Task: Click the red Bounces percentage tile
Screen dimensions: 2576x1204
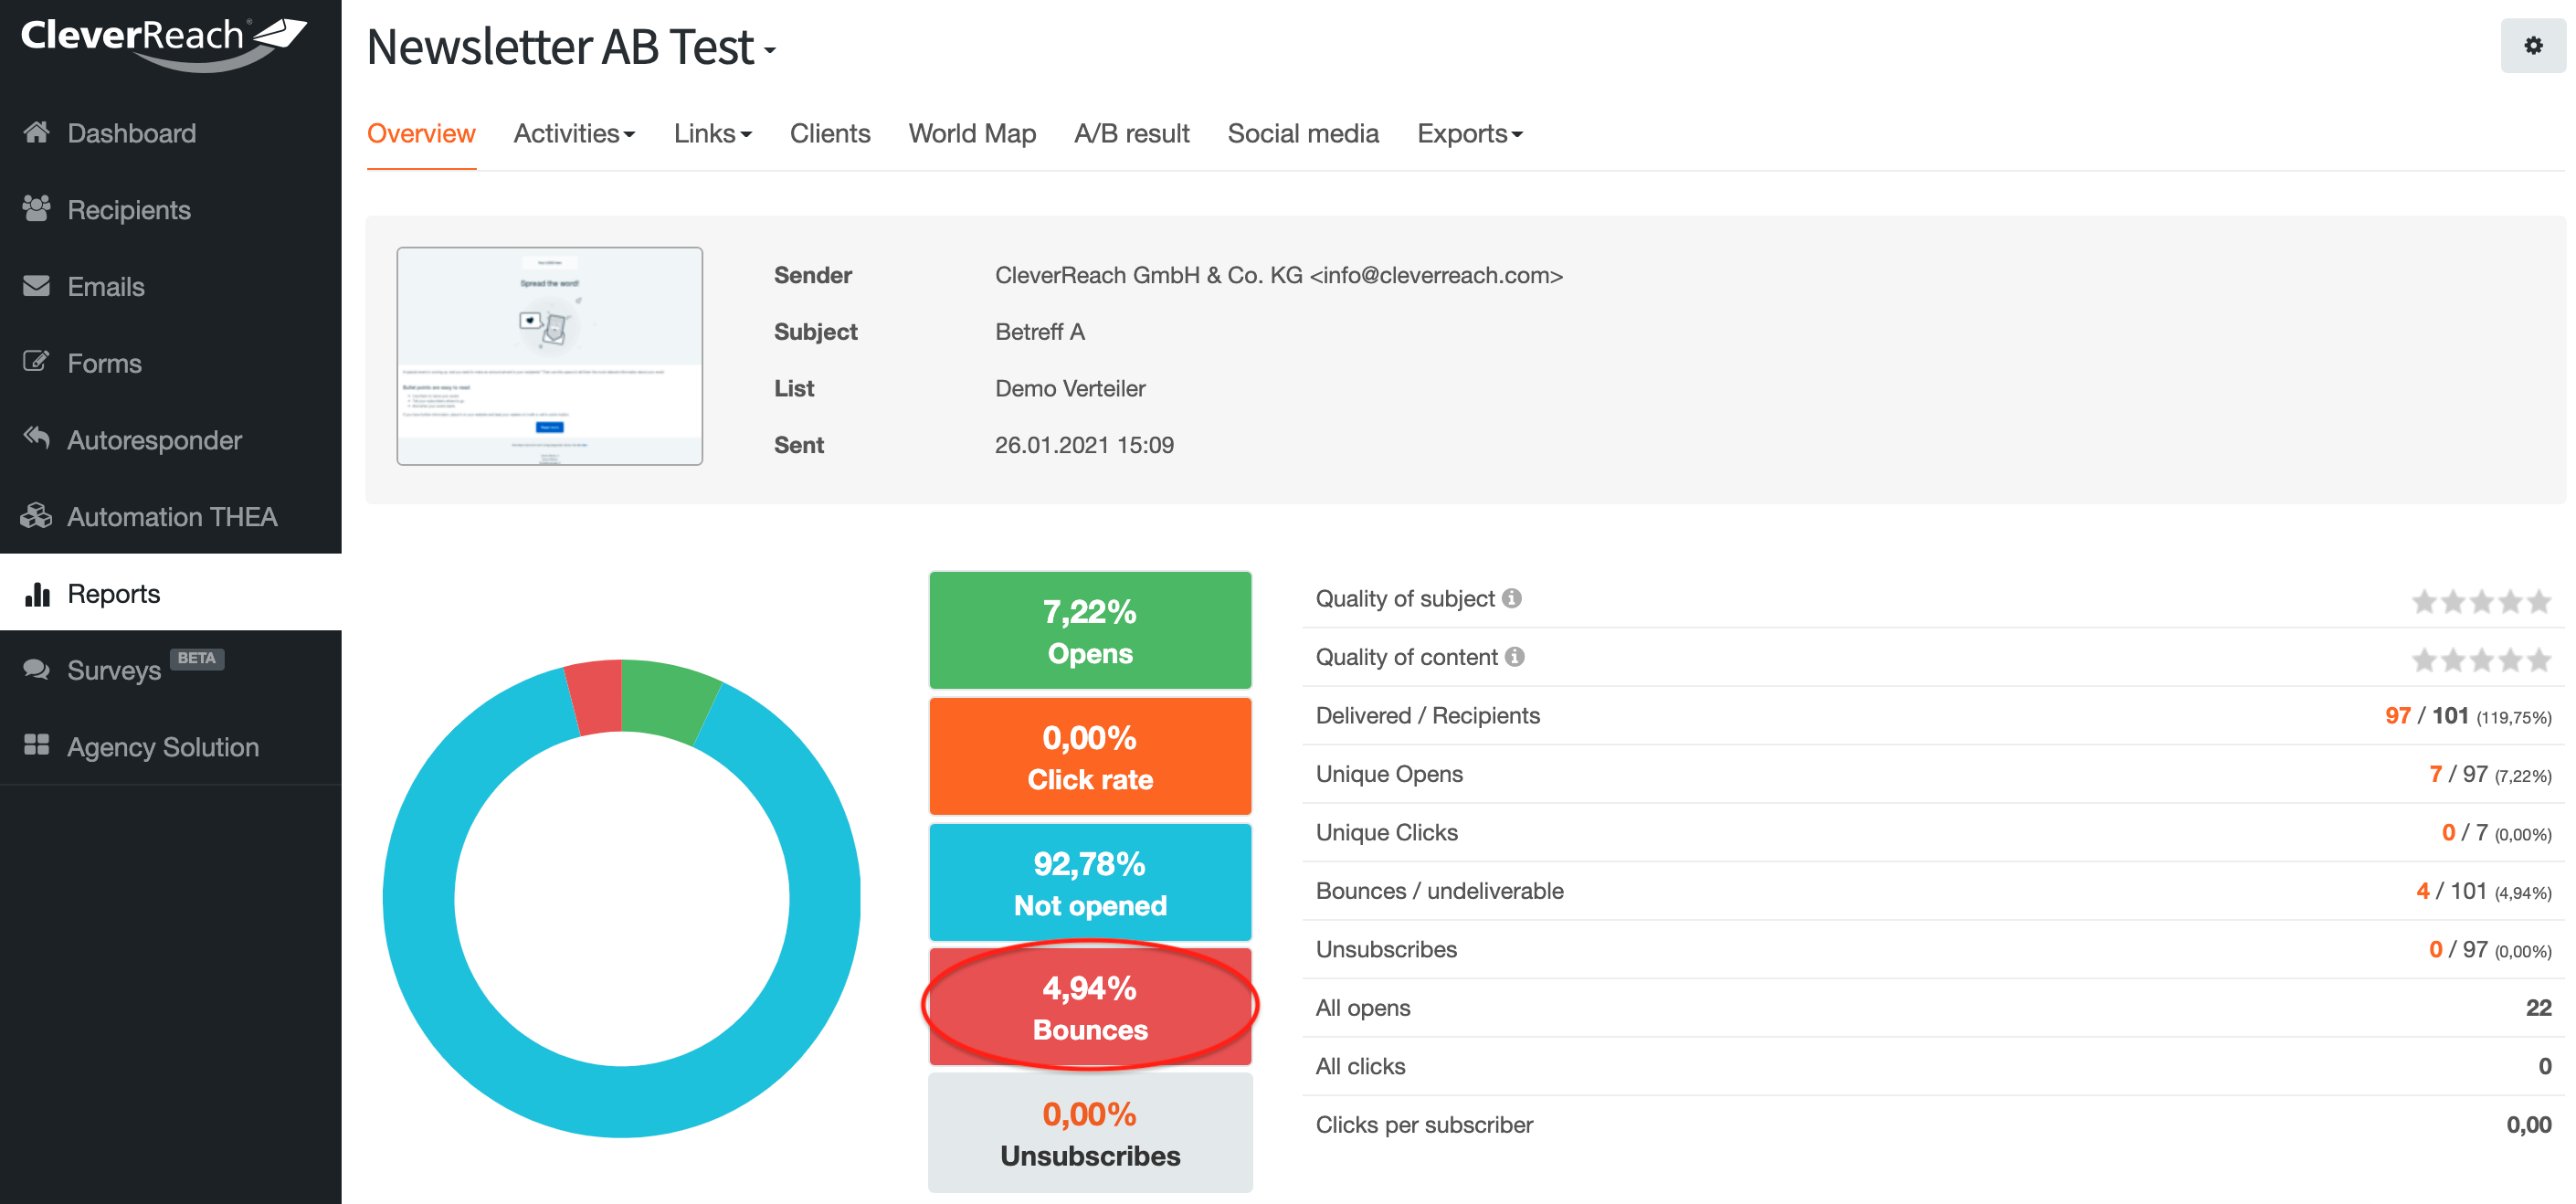Action: point(1089,1007)
